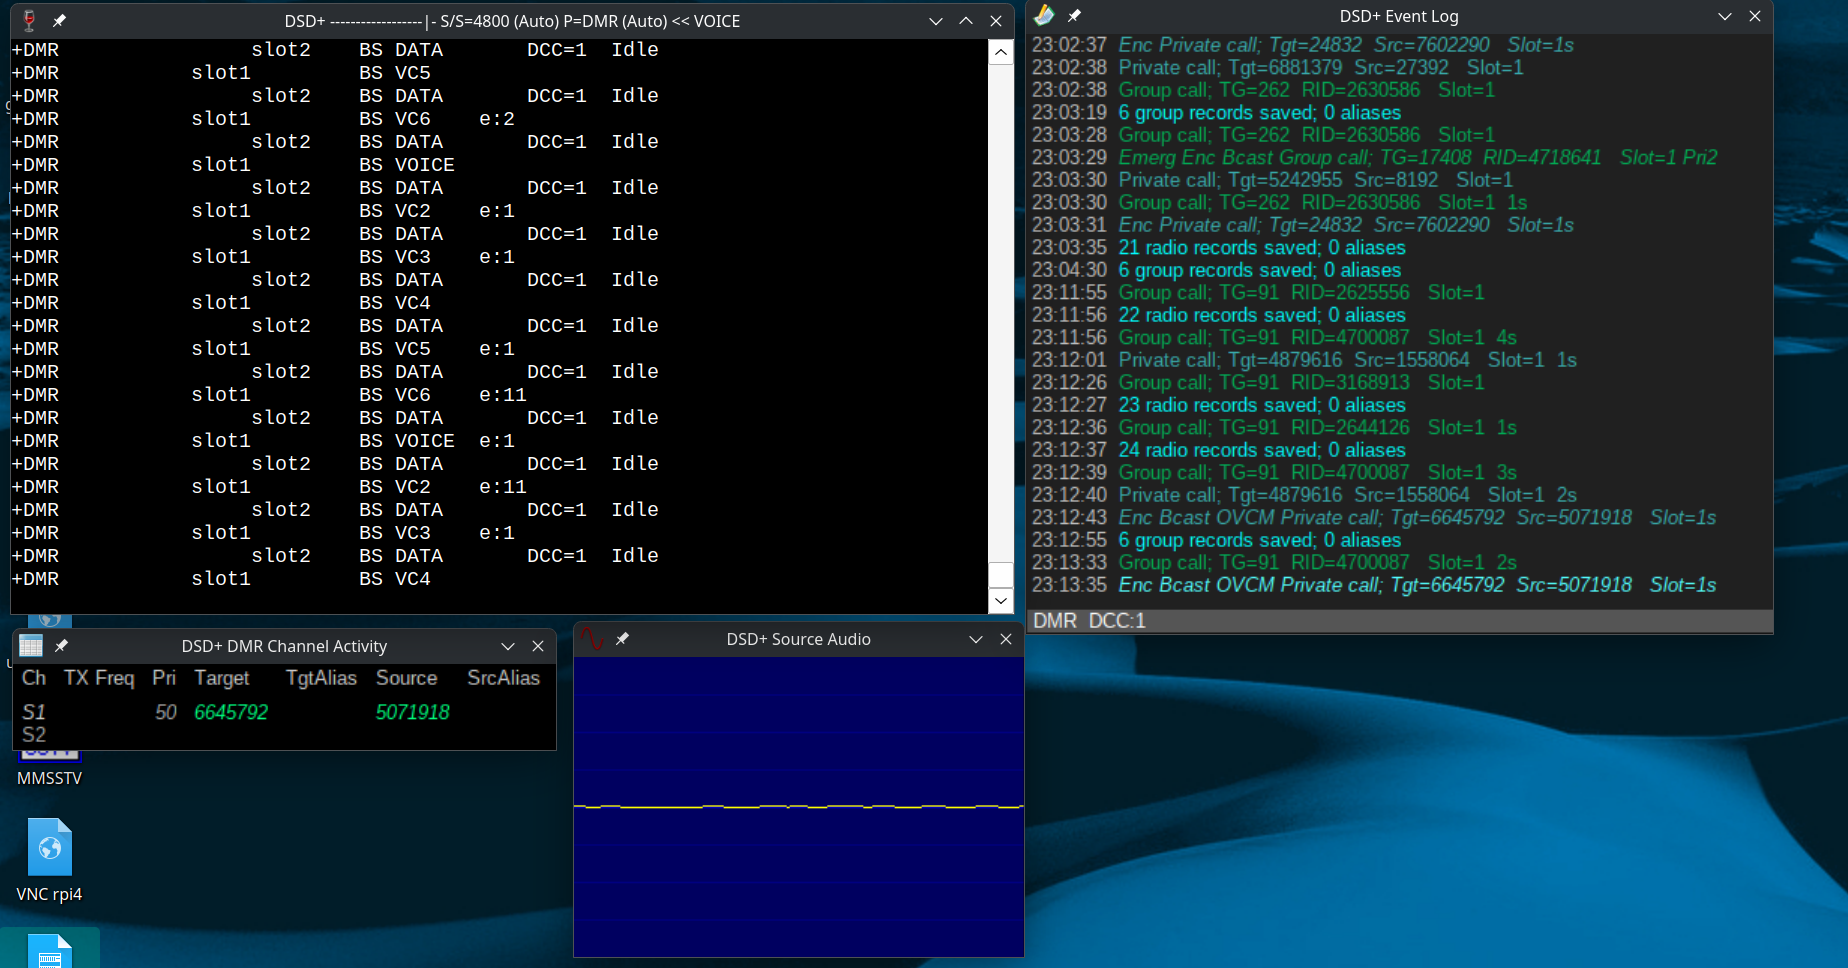This screenshot has height=968, width=1848.
Task: Select the 23:12:37 24 radio records saved entry
Action: [1219, 450]
